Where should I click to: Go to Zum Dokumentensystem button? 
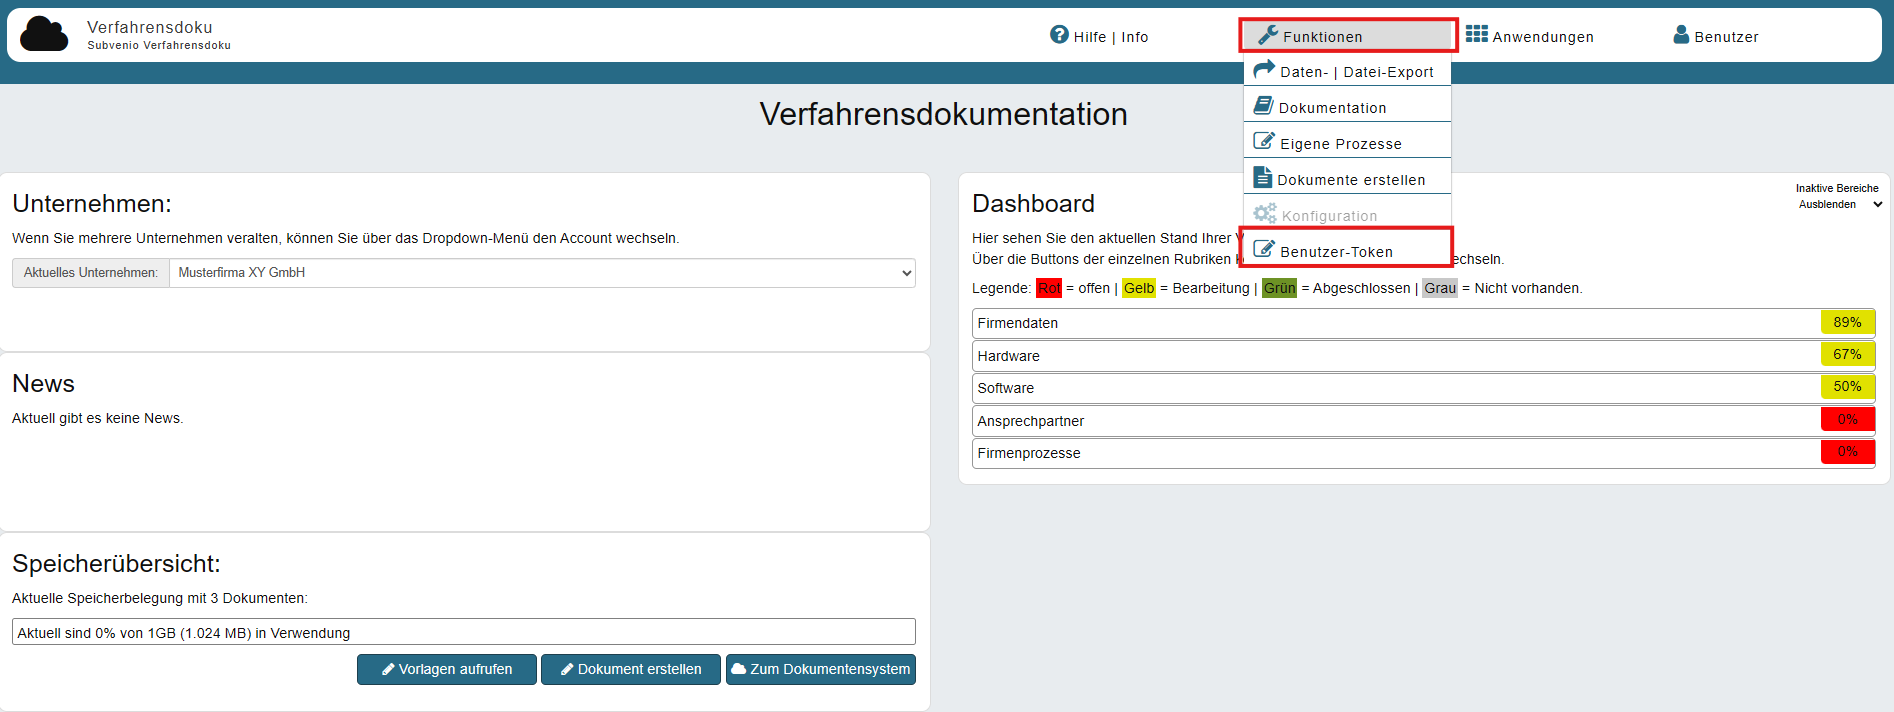click(x=821, y=670)
